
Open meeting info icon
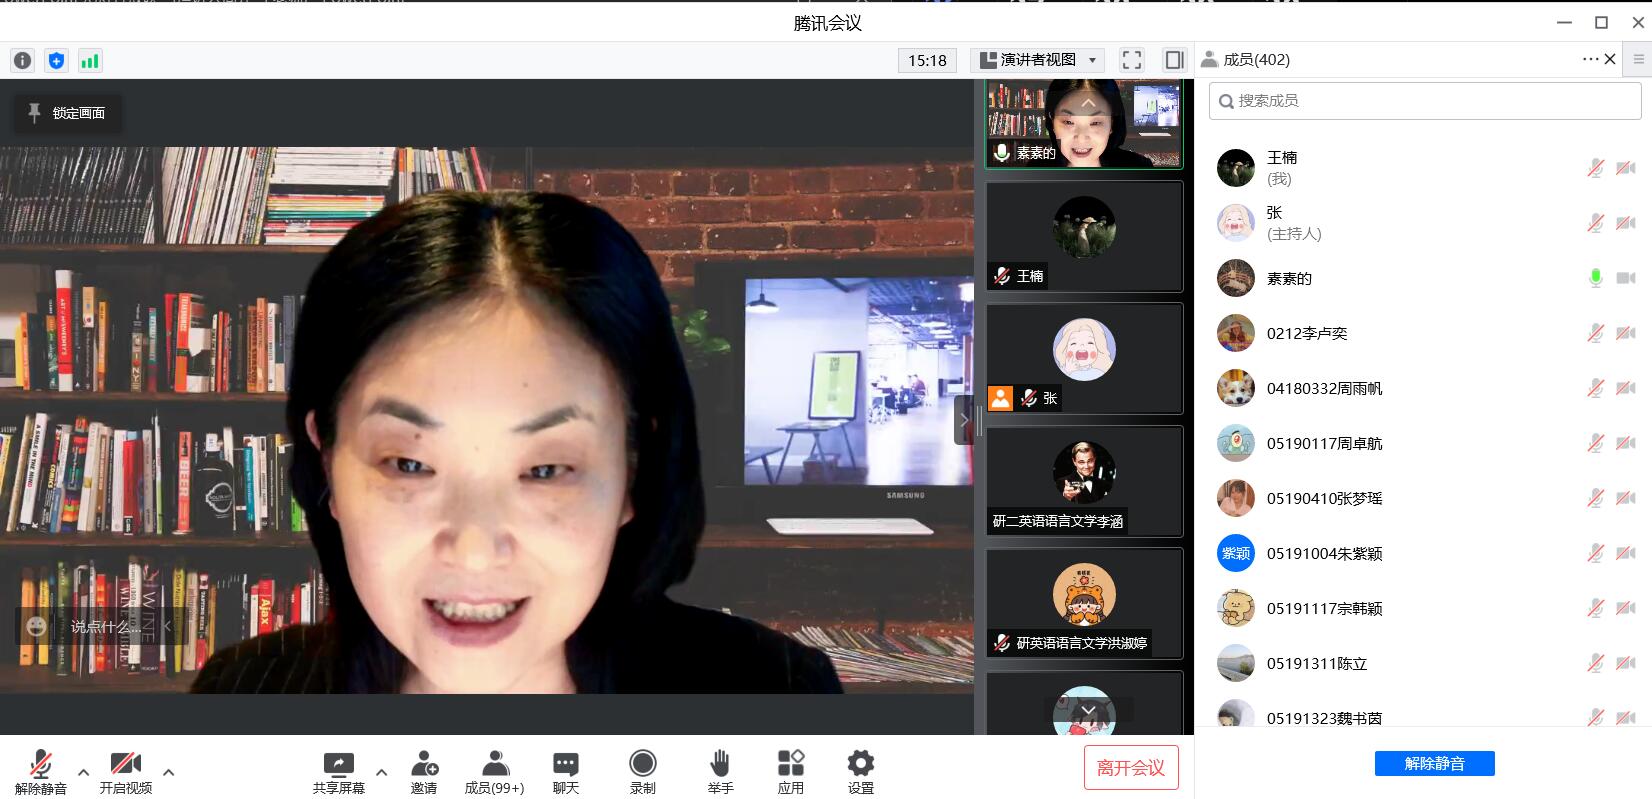click(22, 61)
